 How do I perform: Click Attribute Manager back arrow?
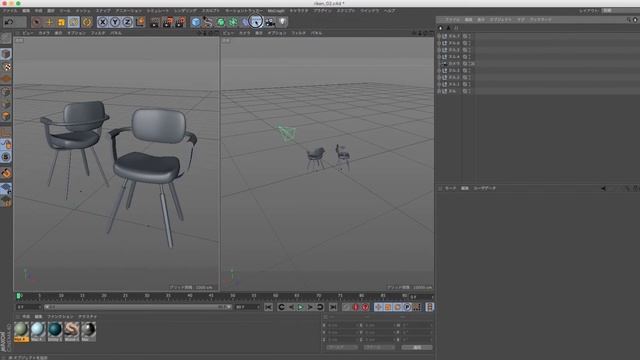tap(604, 189)
